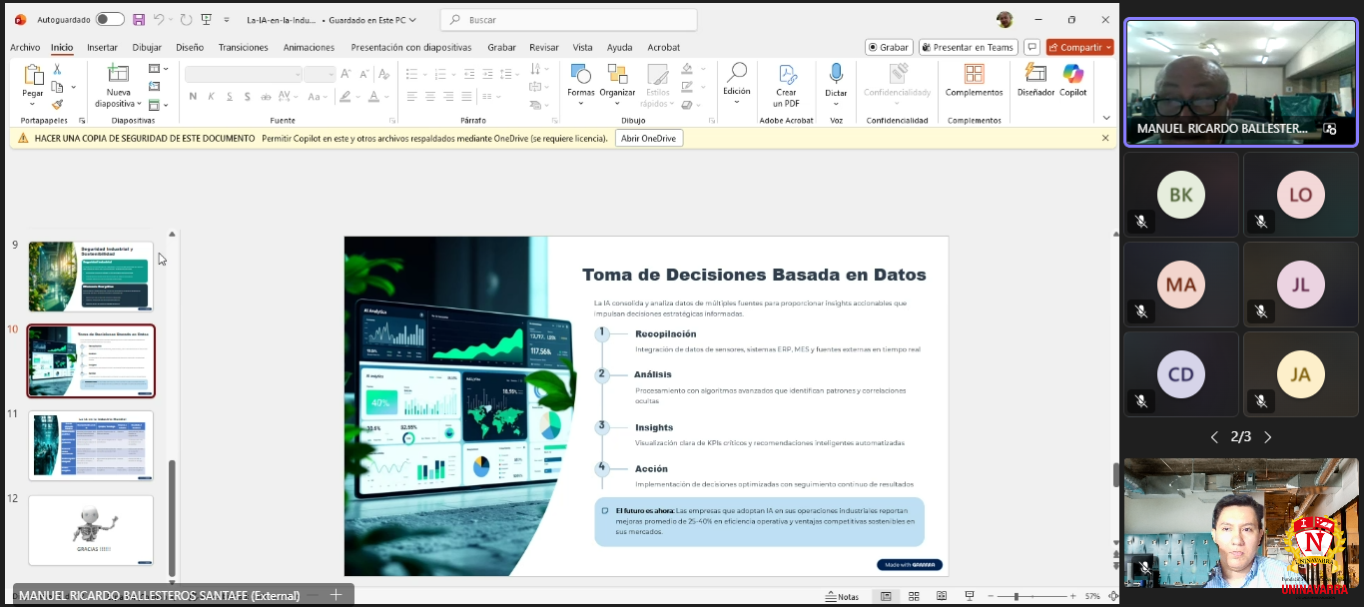
Task: Switch to slide sorter view in status bar
Action: (x=914, y=596)
